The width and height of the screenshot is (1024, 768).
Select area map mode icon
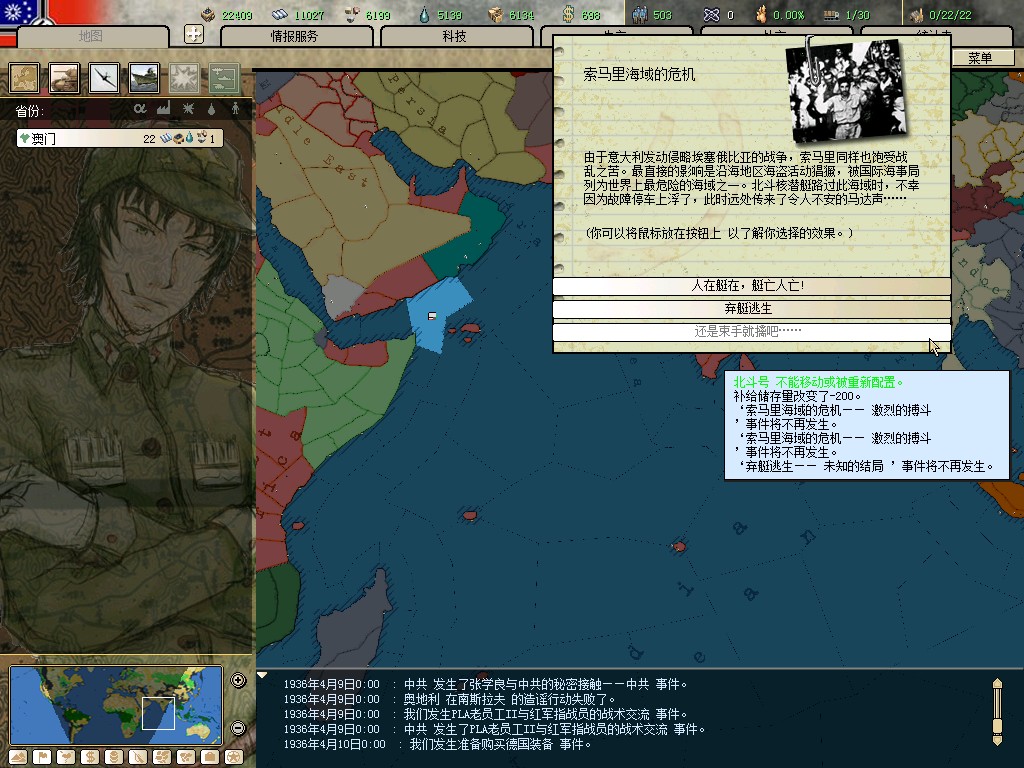pos(186,758)
